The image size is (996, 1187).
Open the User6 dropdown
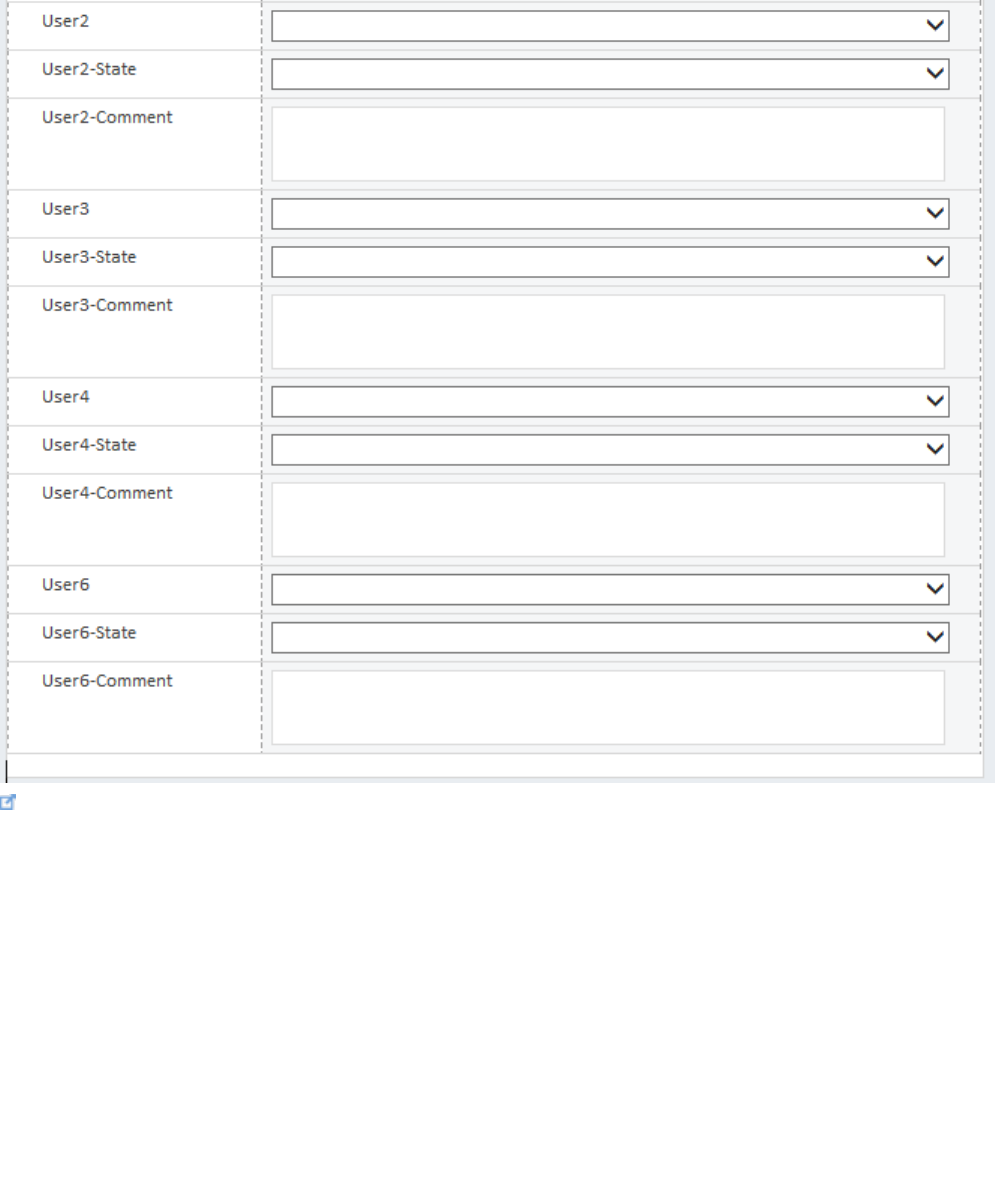pos(610,589)
